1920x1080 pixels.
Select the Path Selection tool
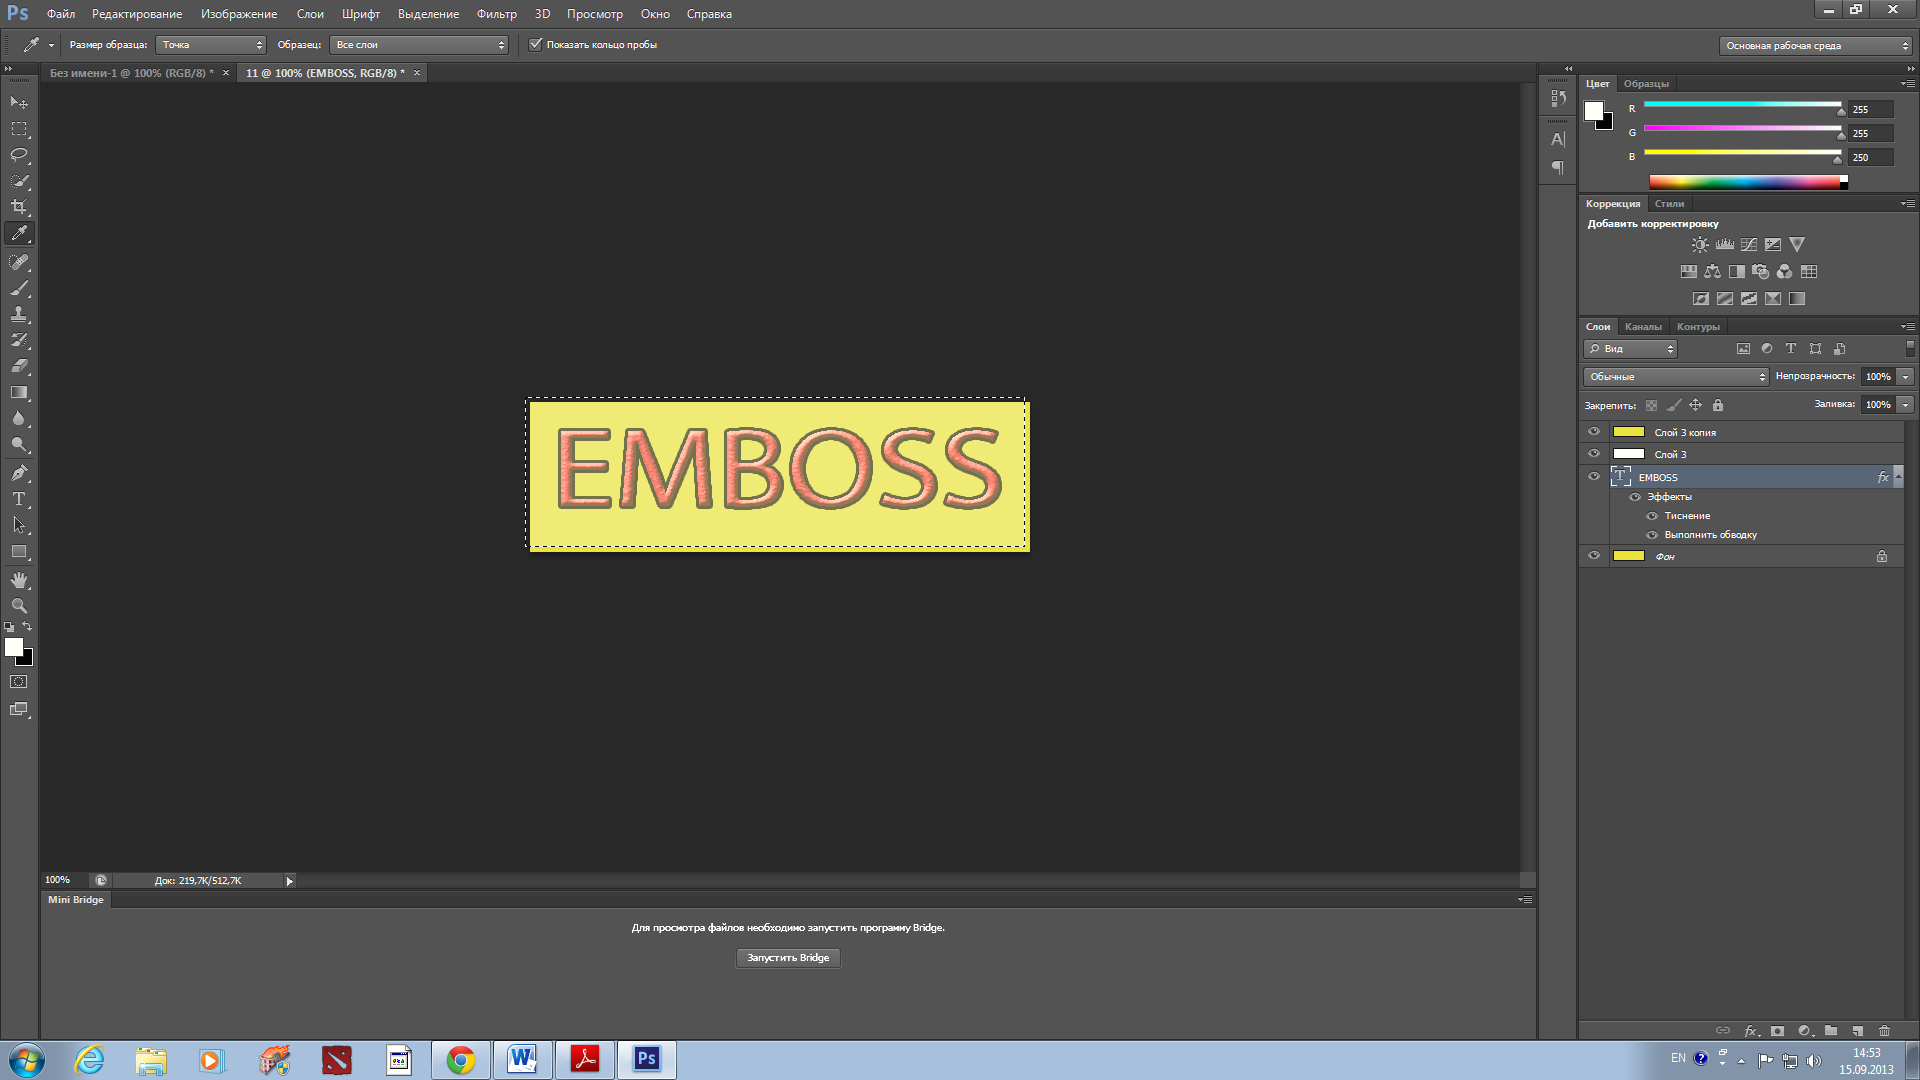(19, 525)
